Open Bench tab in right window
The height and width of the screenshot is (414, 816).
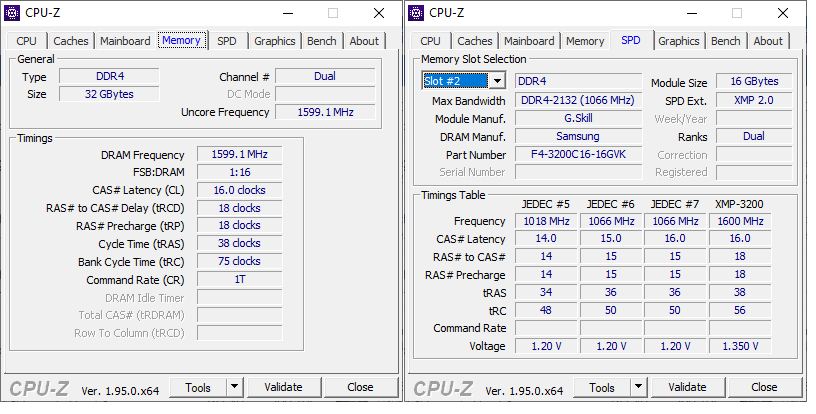(x=725, y=41)
